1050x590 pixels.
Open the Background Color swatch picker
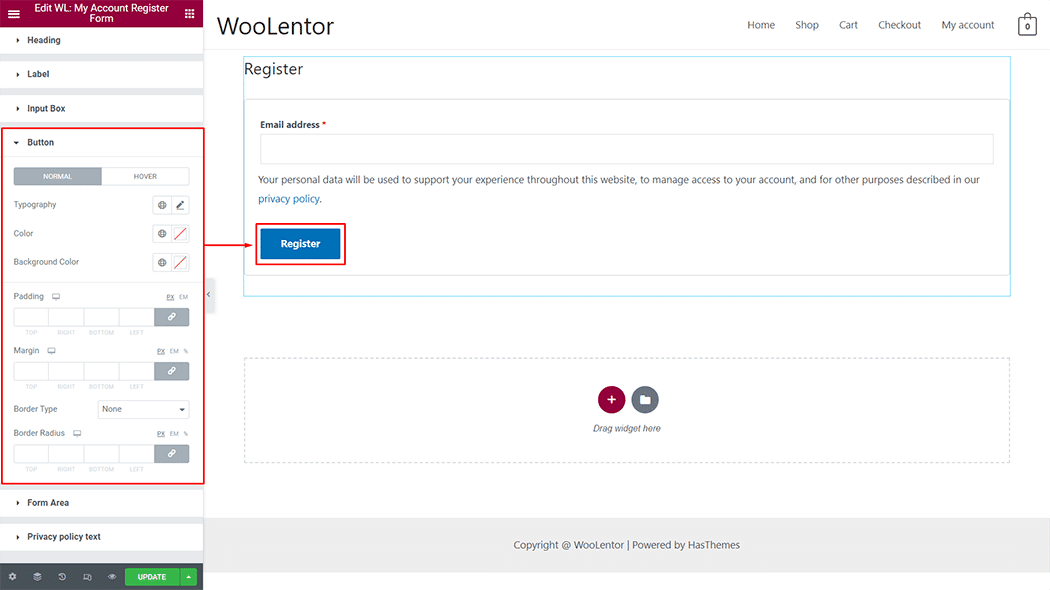(180, 263)
